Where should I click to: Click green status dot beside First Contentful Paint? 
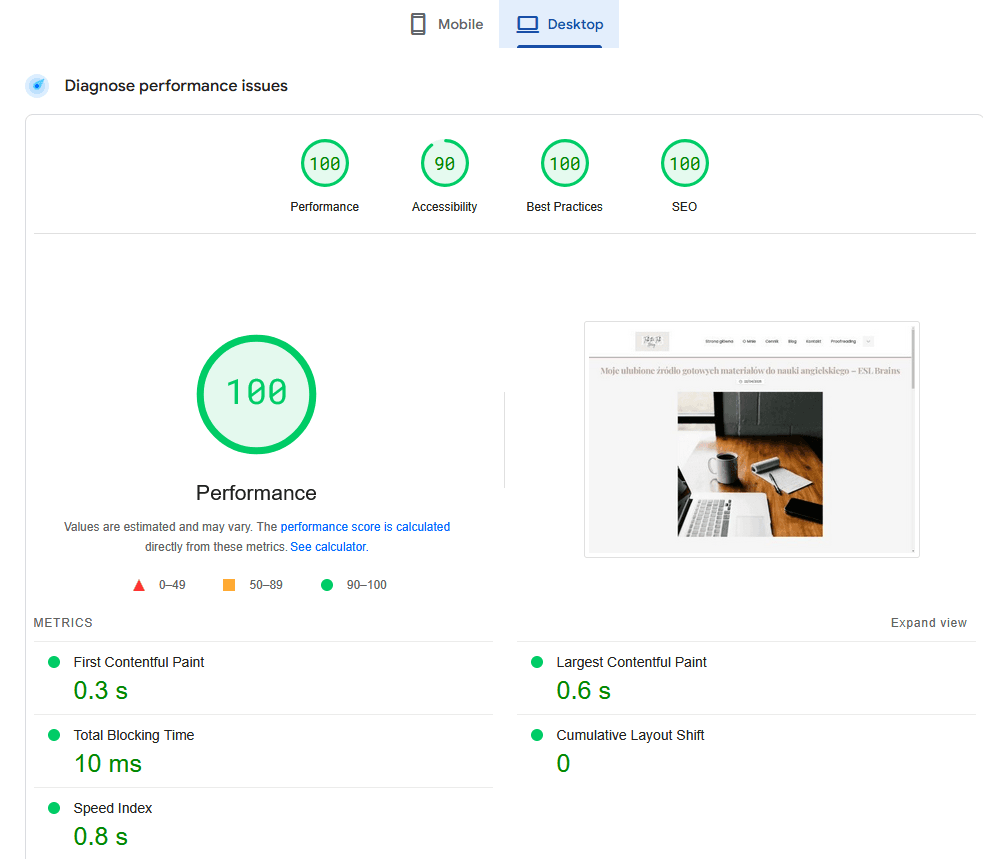tap(54, 662)
